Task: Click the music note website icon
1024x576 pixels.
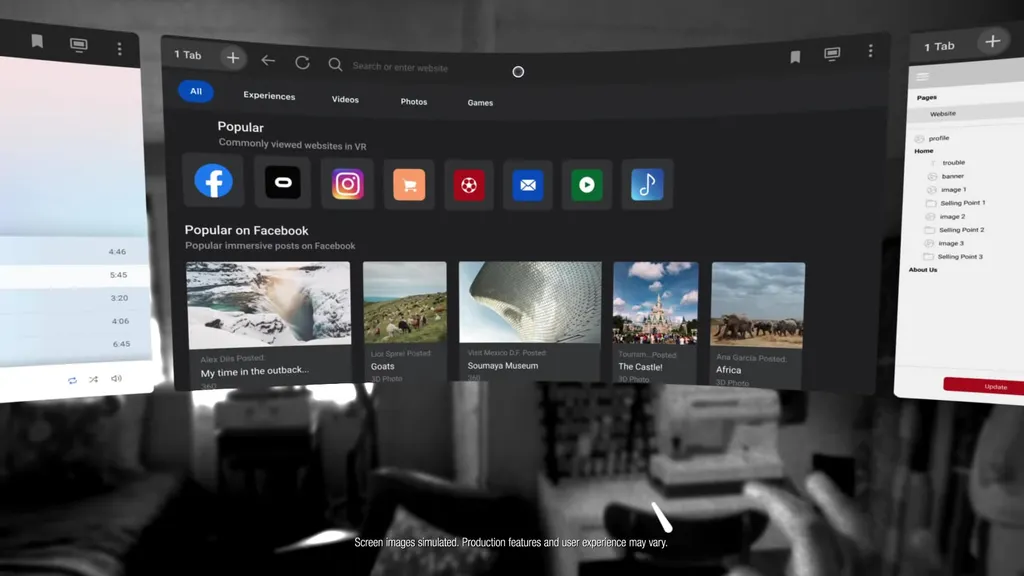Action: coord(646,184)
